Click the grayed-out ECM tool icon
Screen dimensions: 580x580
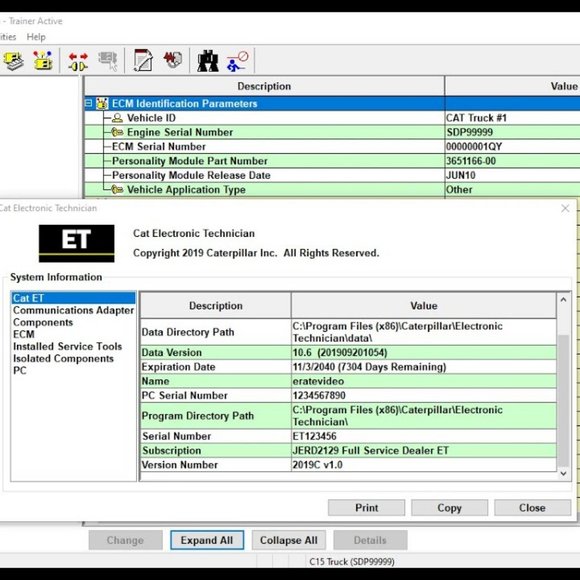point(108,61)
